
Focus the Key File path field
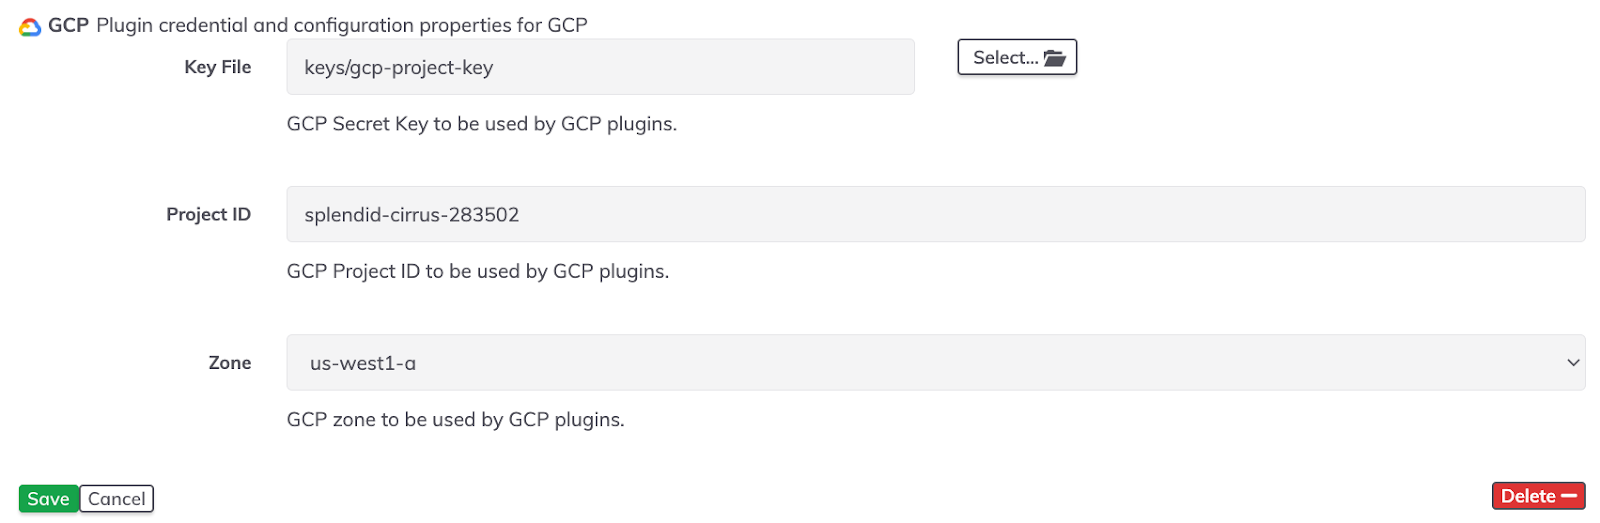point(600,67)
